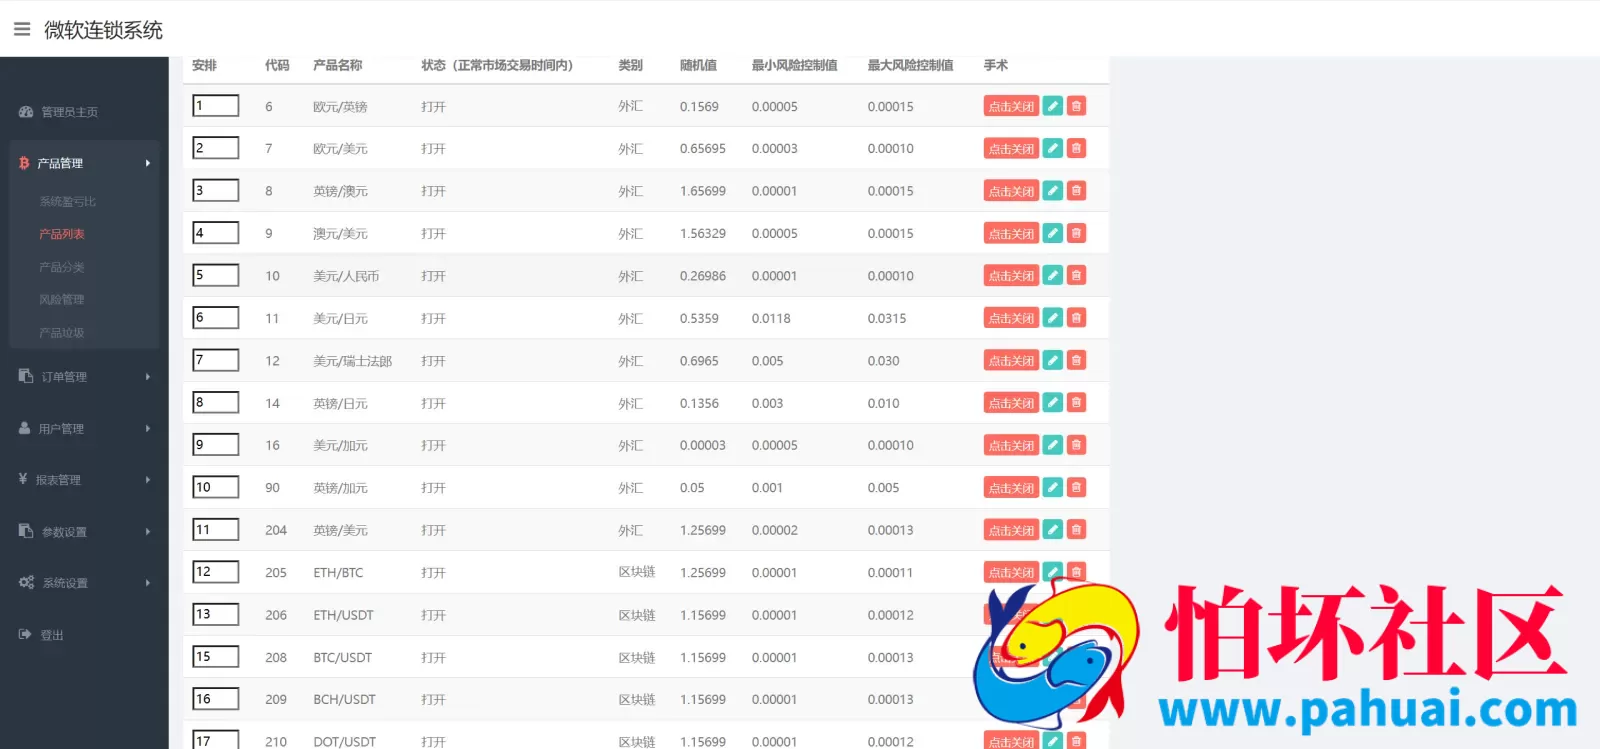Delete 美元/人民币 with the trash icon
The image size is (1600, 749).
point(1076,275)
